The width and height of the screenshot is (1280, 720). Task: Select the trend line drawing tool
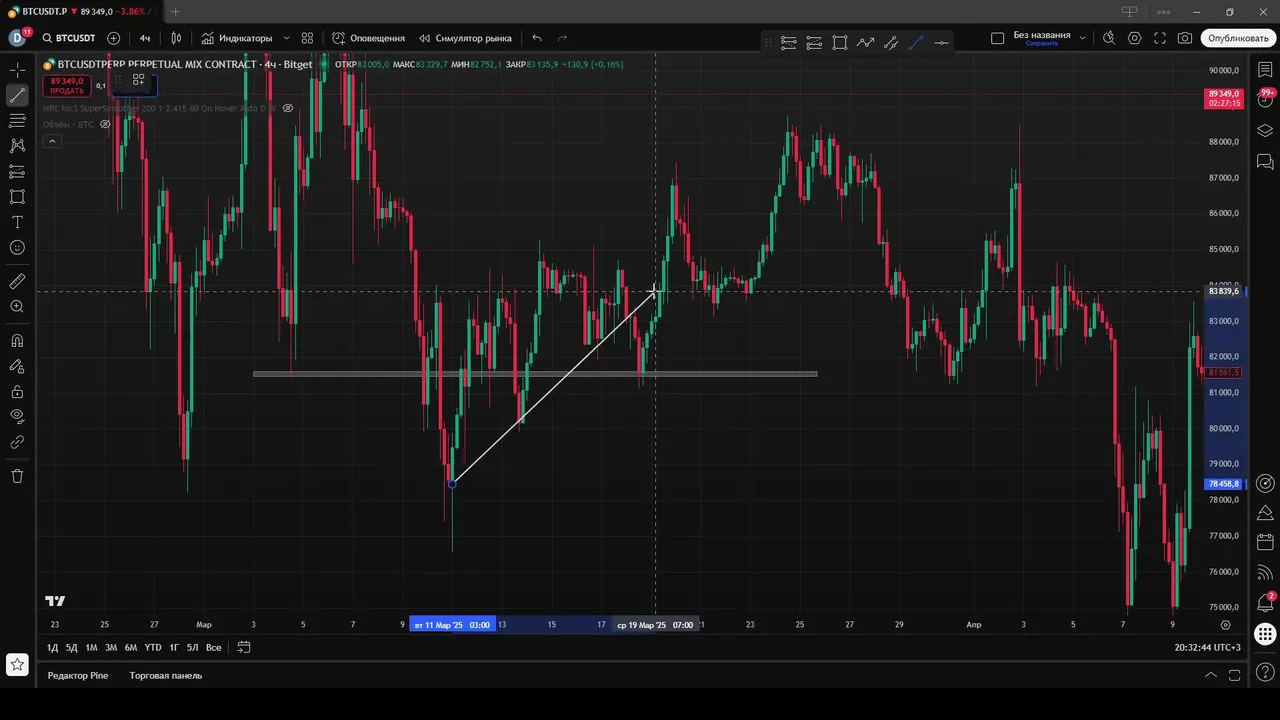click(x=17, y=96)
